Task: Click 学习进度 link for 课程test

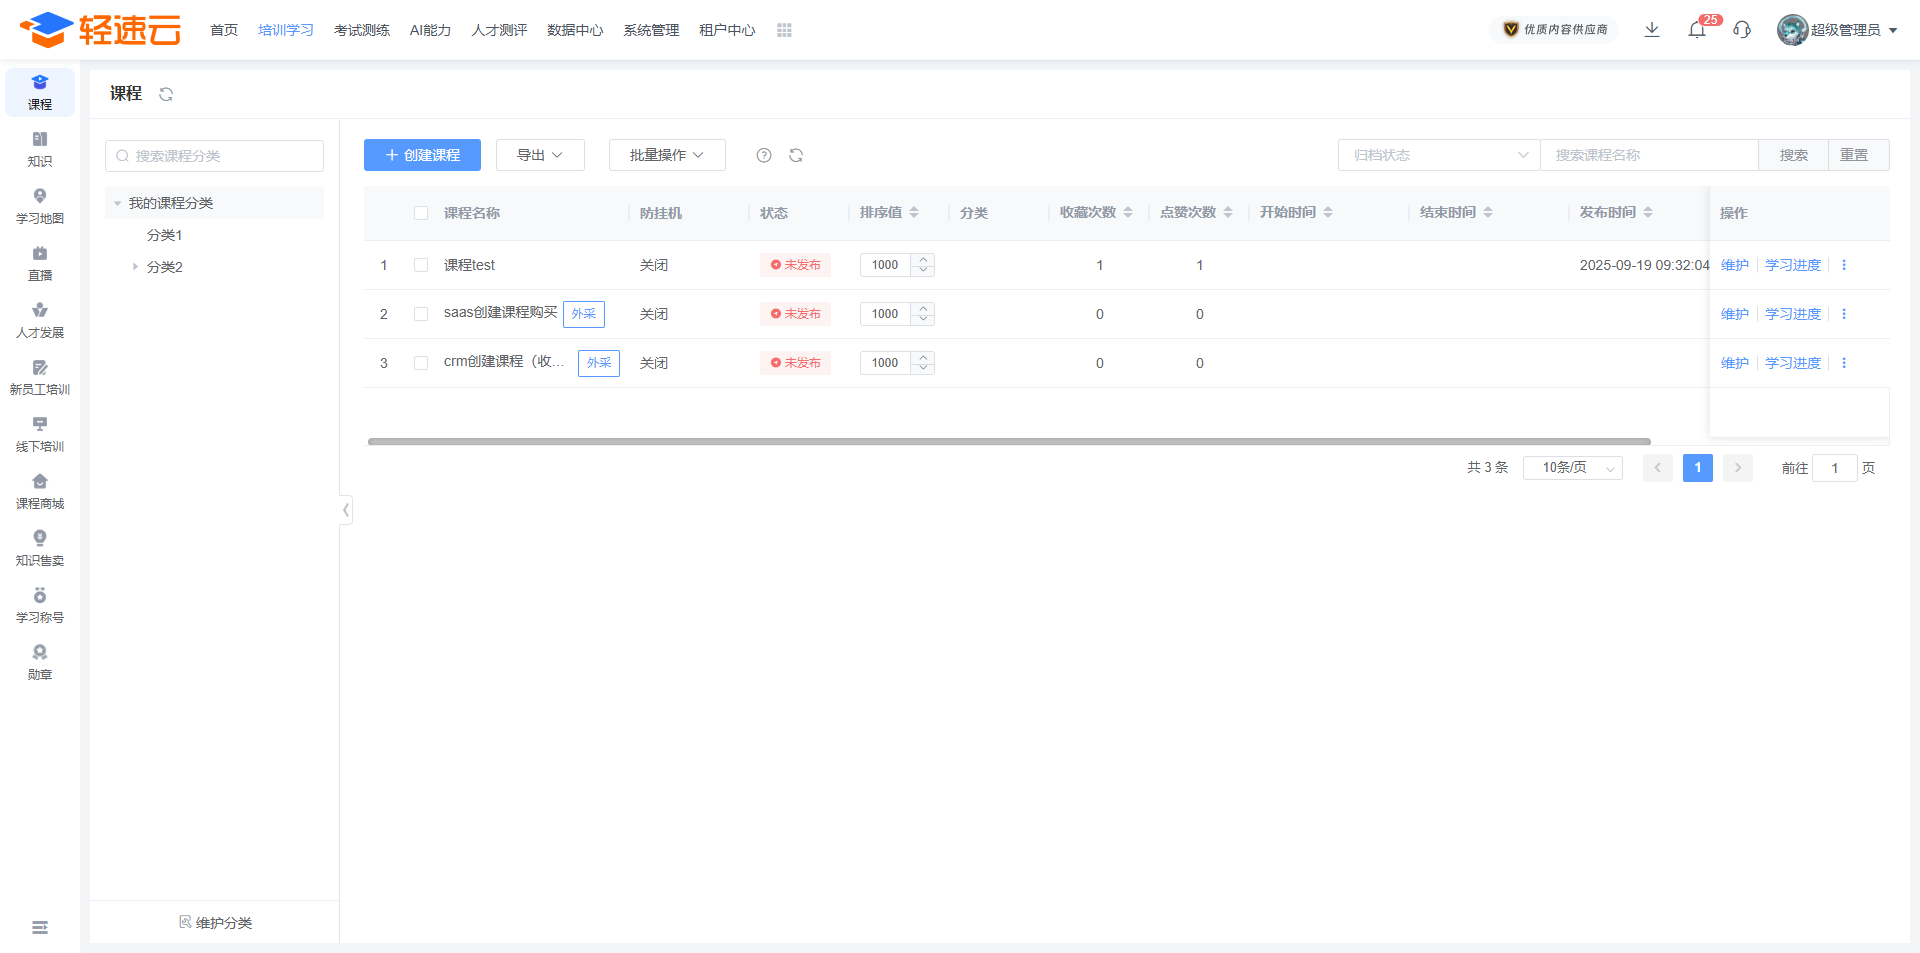Action: click(x=1793, y=265)
